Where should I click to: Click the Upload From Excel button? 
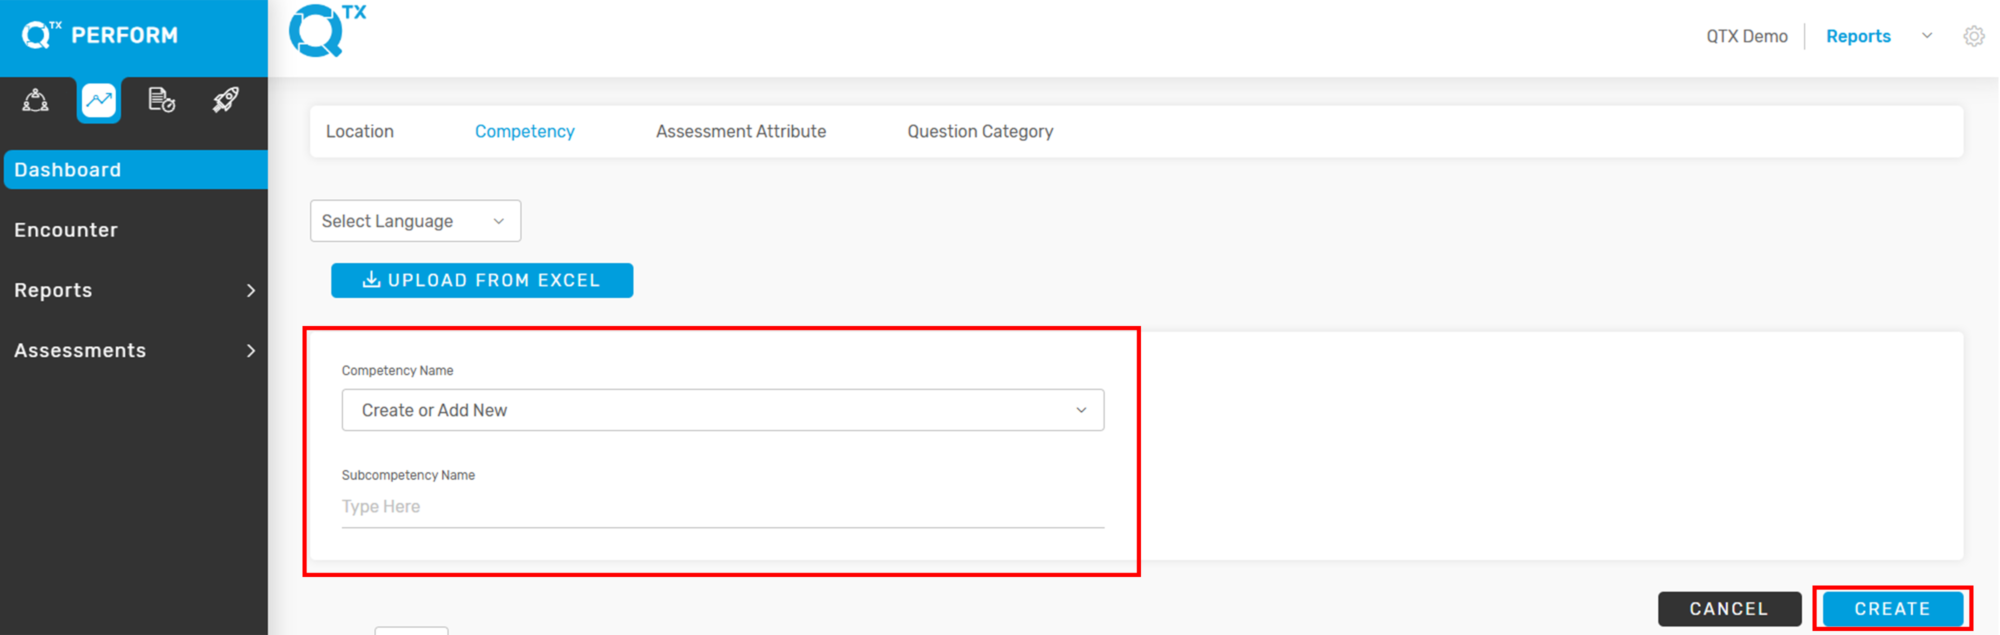tap(482, 281)
